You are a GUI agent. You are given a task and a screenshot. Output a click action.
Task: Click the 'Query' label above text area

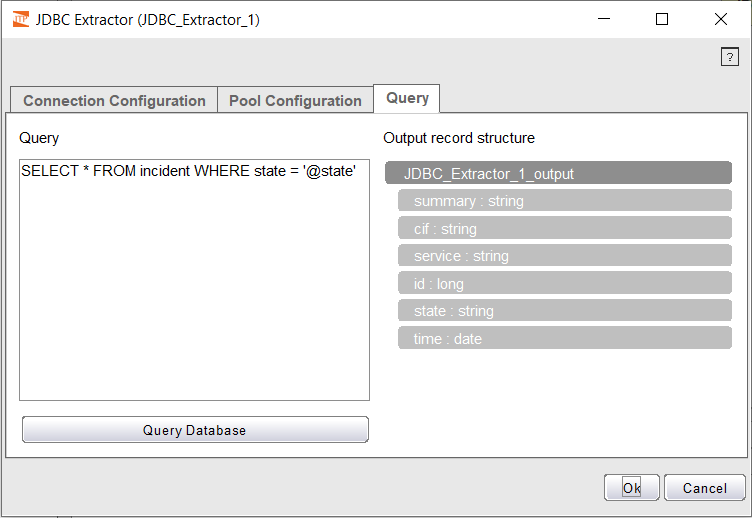click(39, 138)
